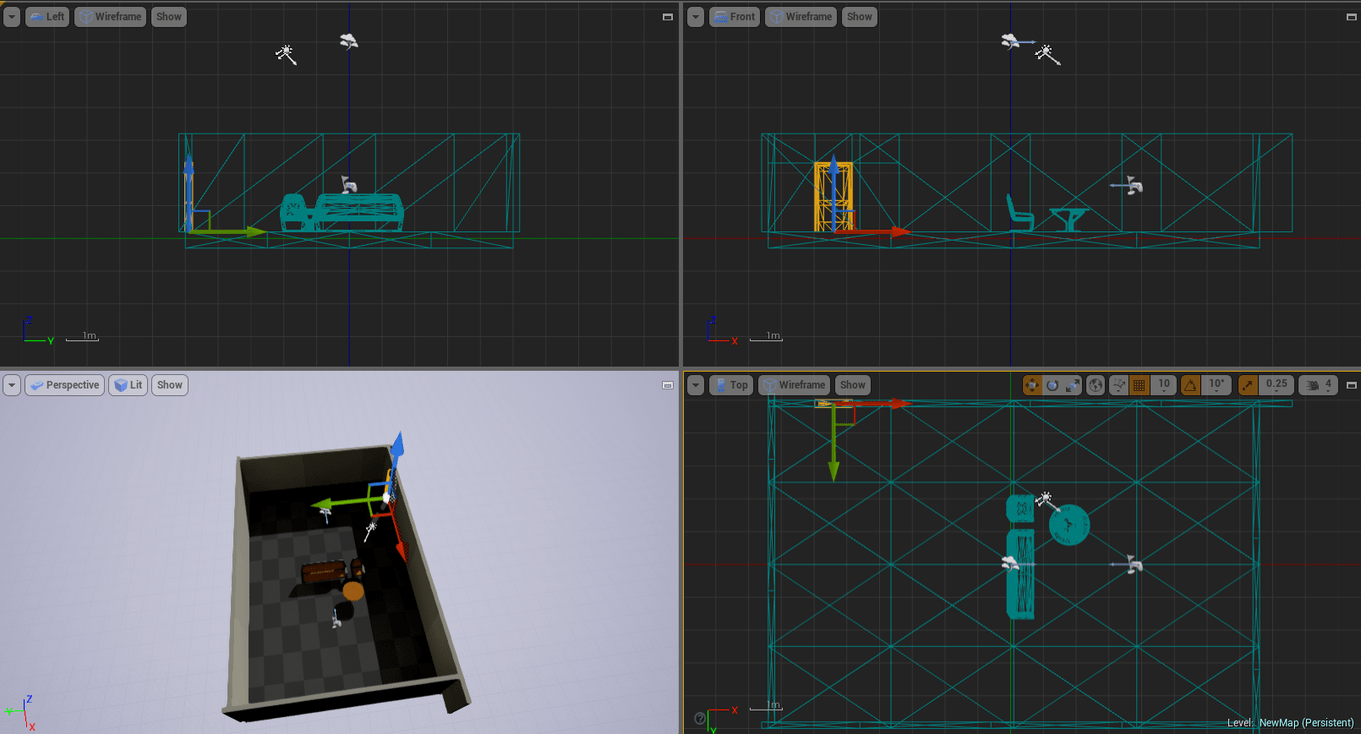Toggle grid snapping in Top viewport

point(1139,385)
